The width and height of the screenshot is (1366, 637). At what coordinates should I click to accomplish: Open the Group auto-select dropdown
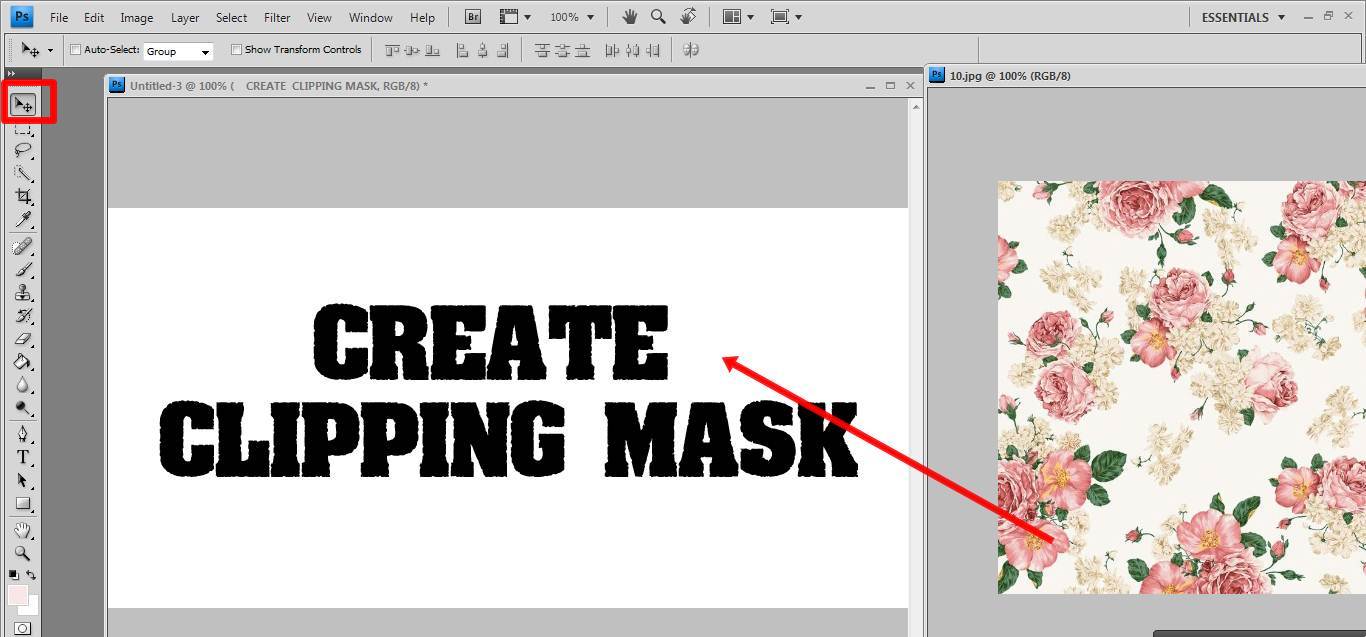click(x=178, y=51)
